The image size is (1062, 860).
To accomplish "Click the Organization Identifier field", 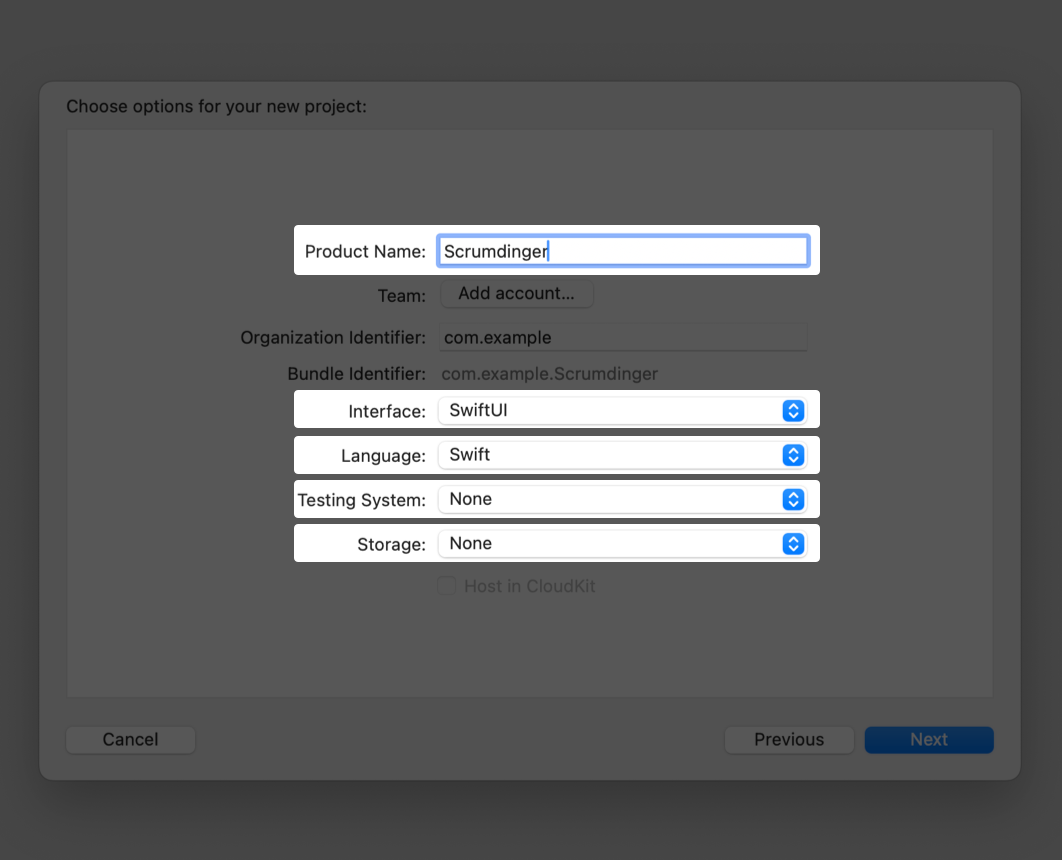I will click(620, 337).
